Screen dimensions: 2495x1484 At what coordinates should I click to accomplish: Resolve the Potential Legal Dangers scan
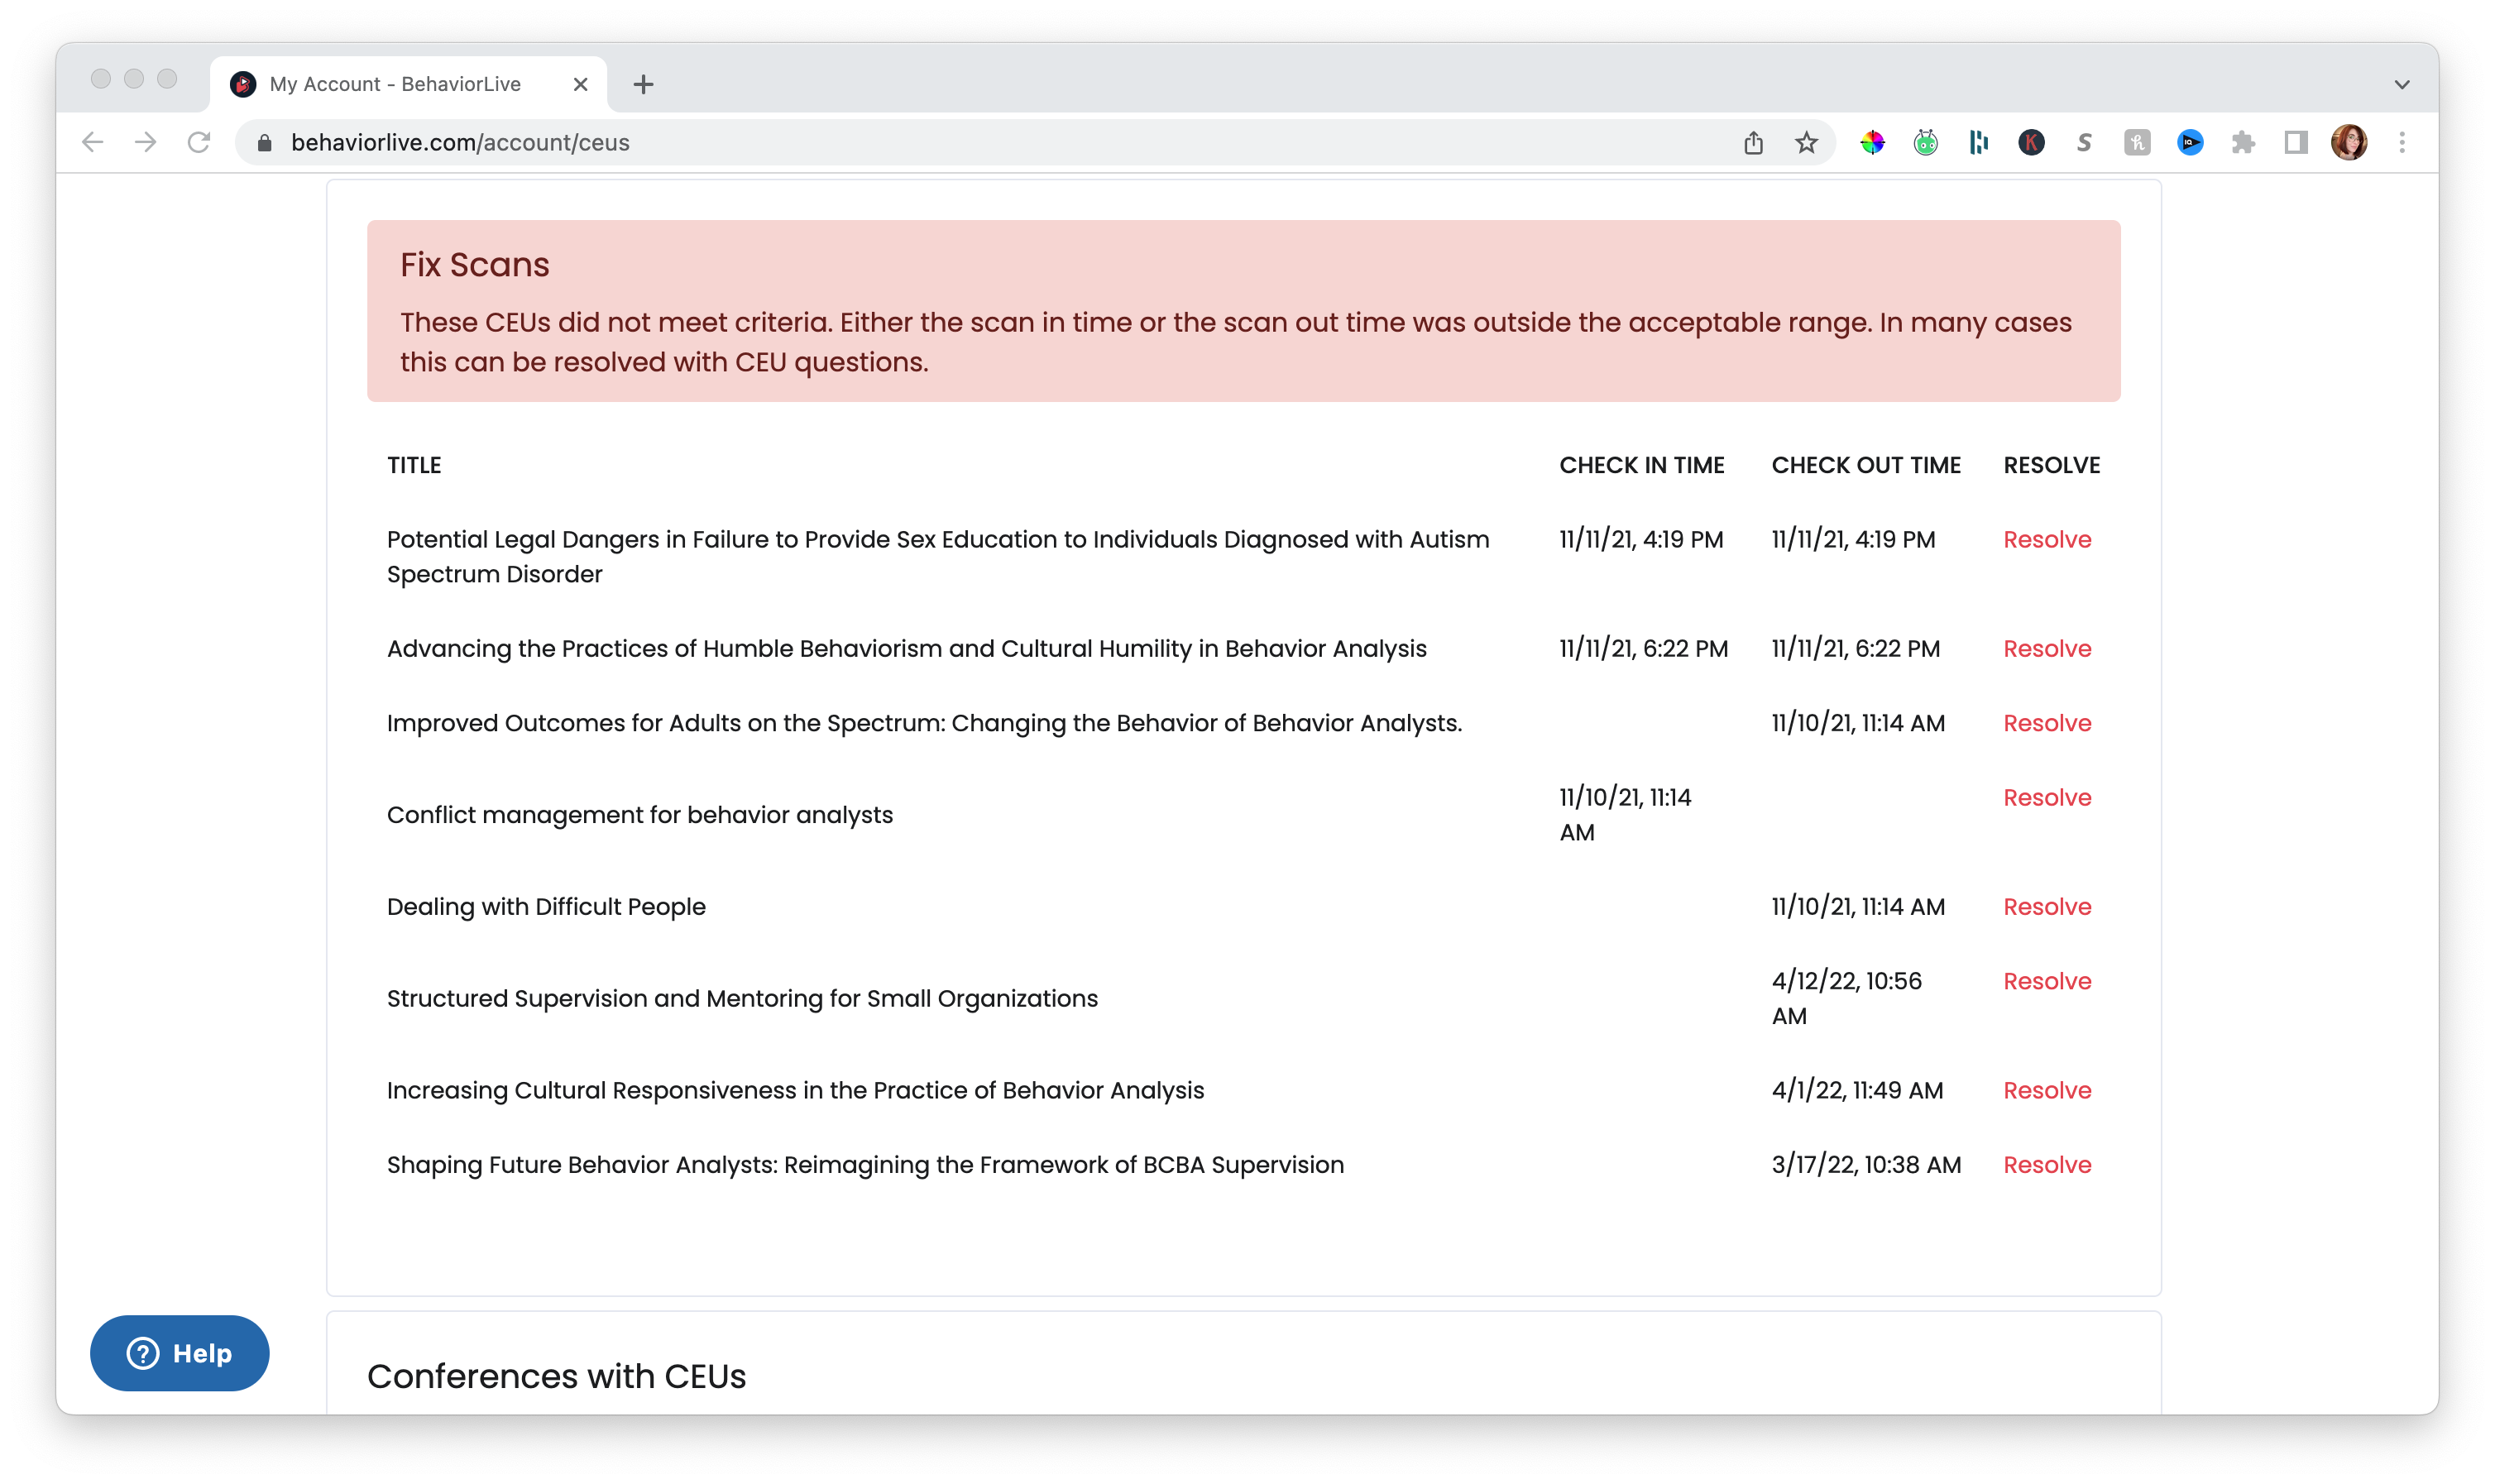click(2047, 539)
